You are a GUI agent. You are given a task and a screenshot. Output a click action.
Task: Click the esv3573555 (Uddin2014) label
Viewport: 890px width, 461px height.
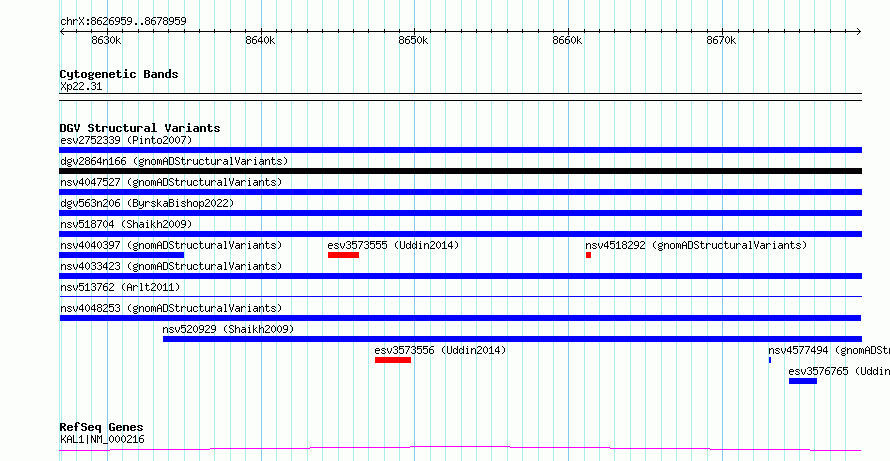(x=393, y=245)
